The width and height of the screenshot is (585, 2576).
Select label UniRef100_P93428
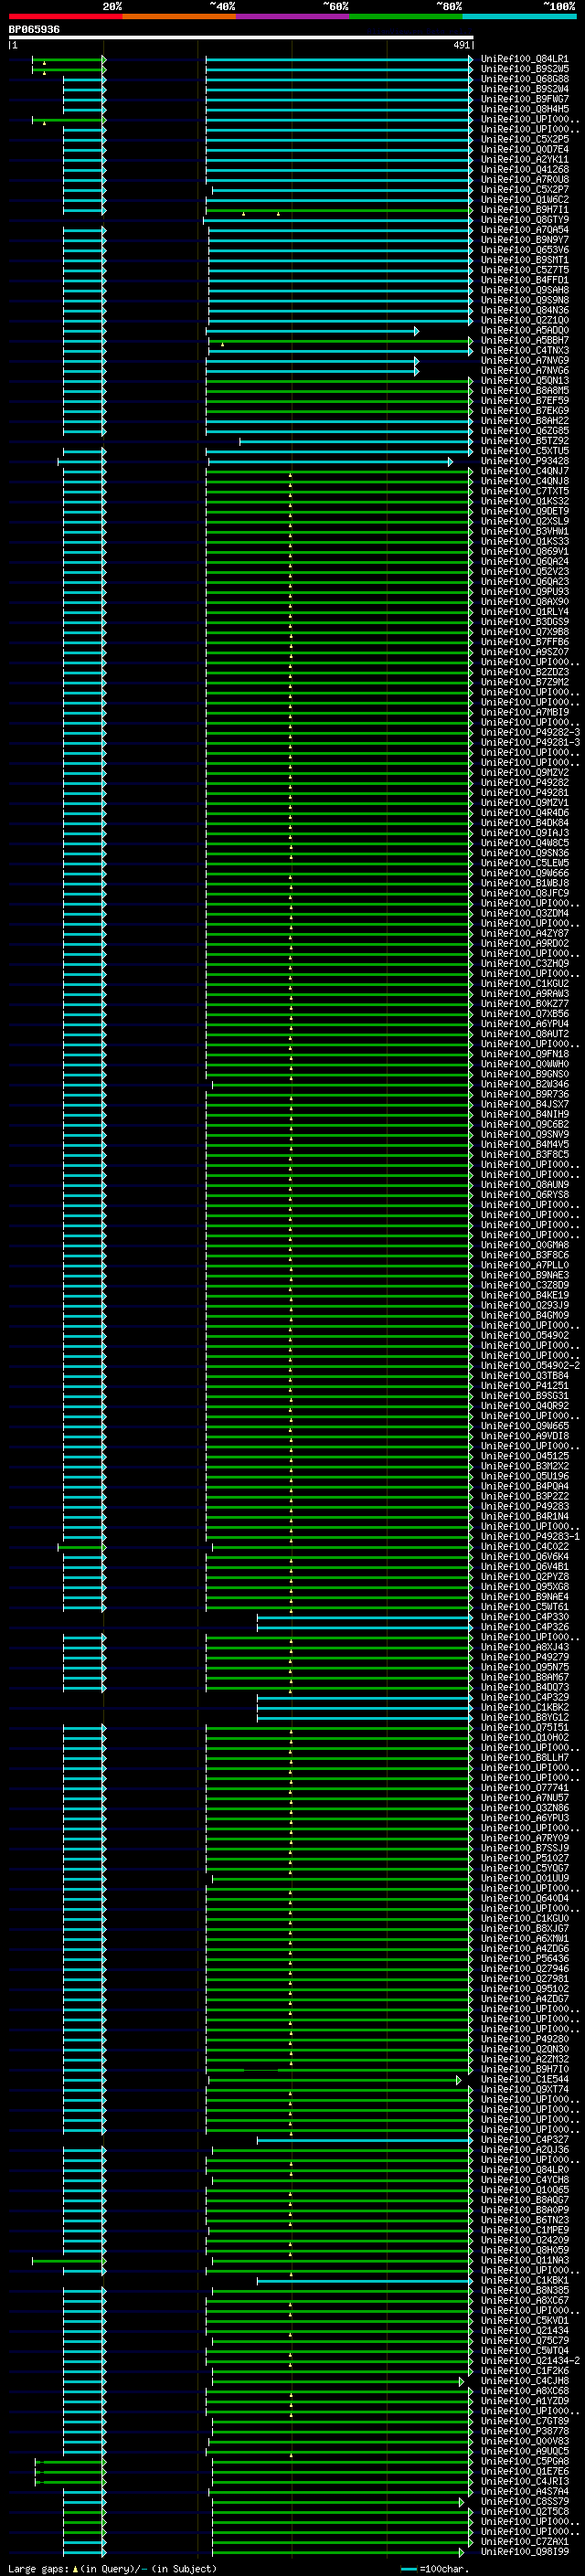(524, 461)
